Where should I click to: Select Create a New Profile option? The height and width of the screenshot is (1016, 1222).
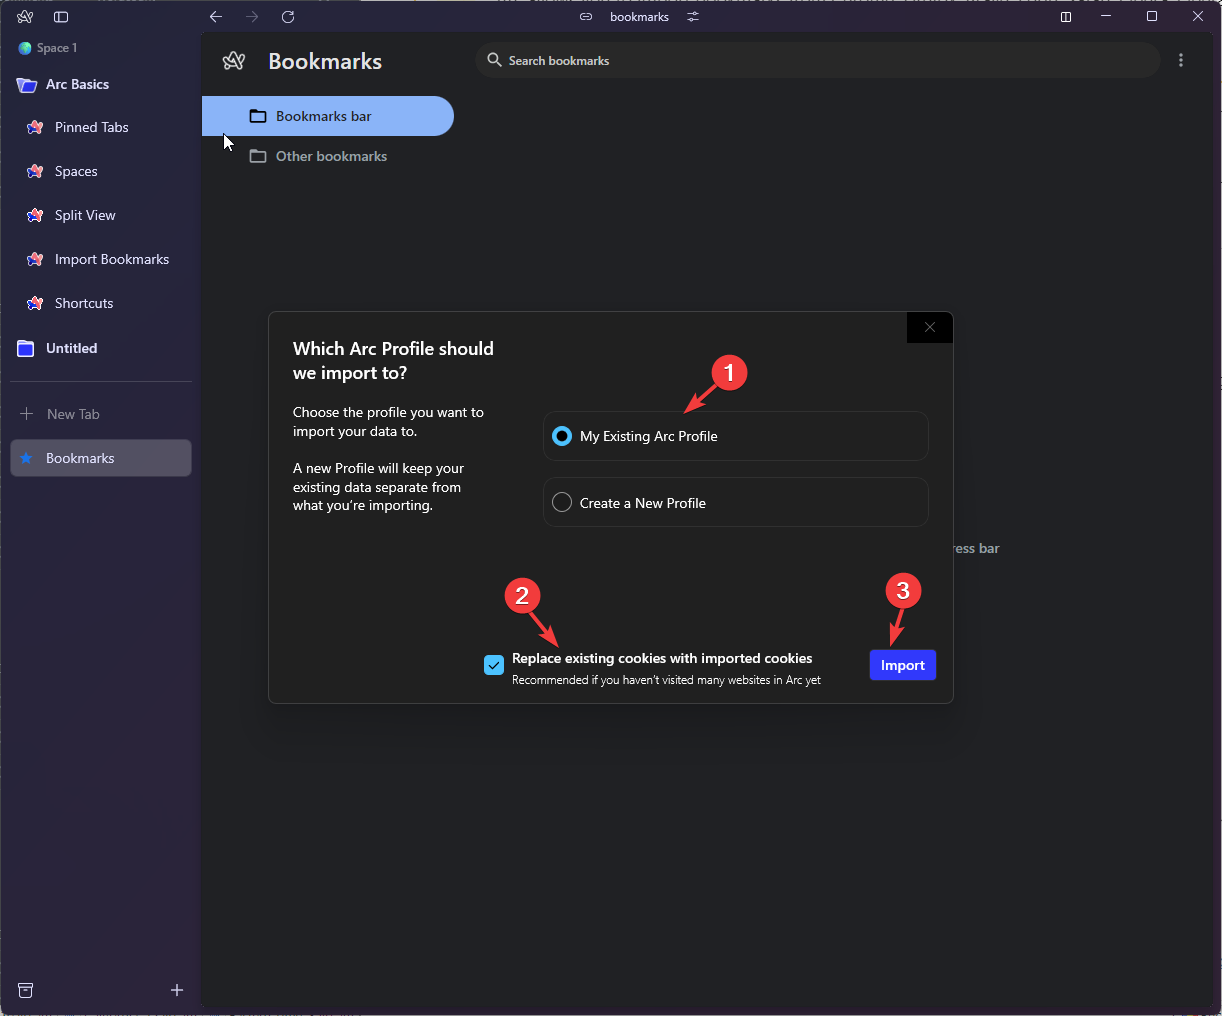(x=736, y=502)
